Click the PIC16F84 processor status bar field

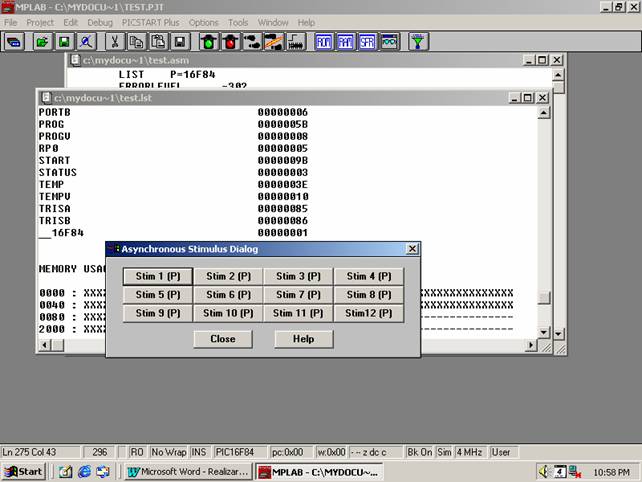[x=240, y=452]
